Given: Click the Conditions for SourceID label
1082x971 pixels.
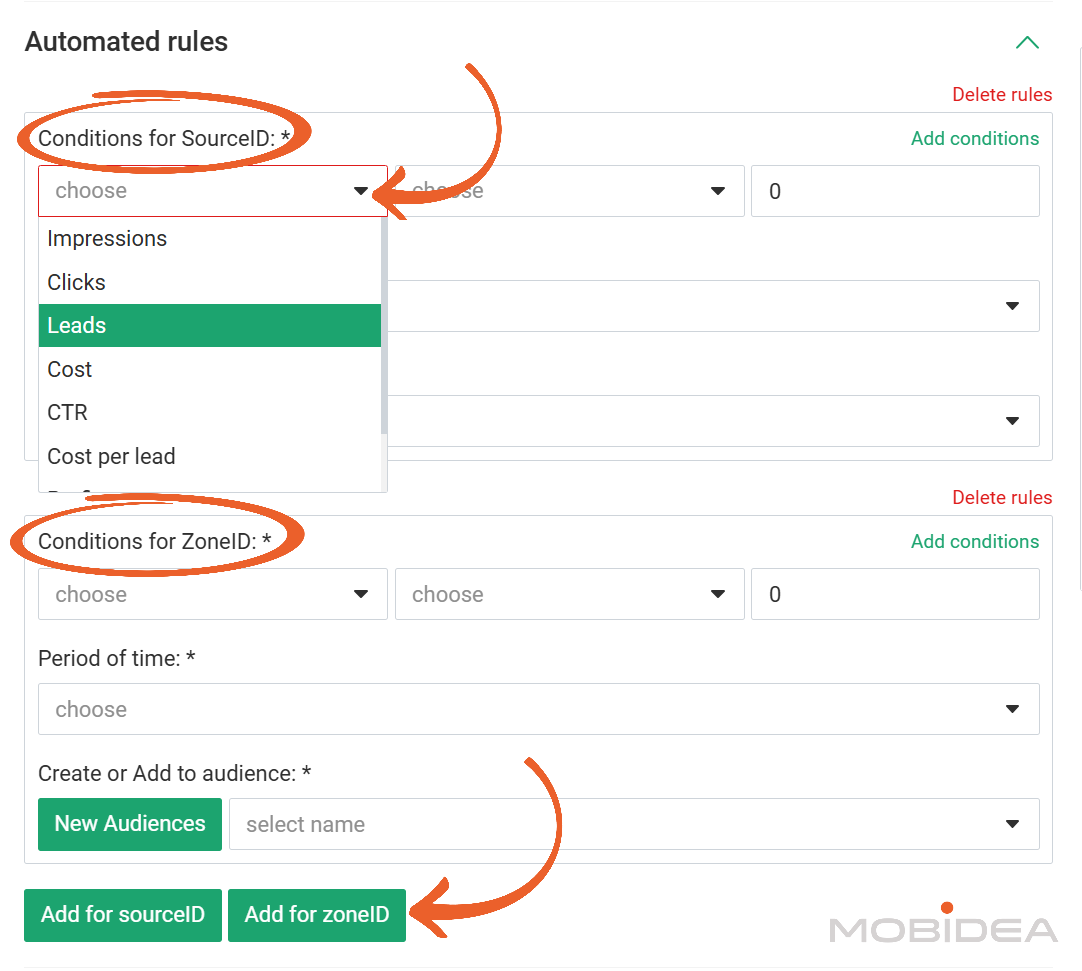Looking at the screenshot, I should point(164,139).
